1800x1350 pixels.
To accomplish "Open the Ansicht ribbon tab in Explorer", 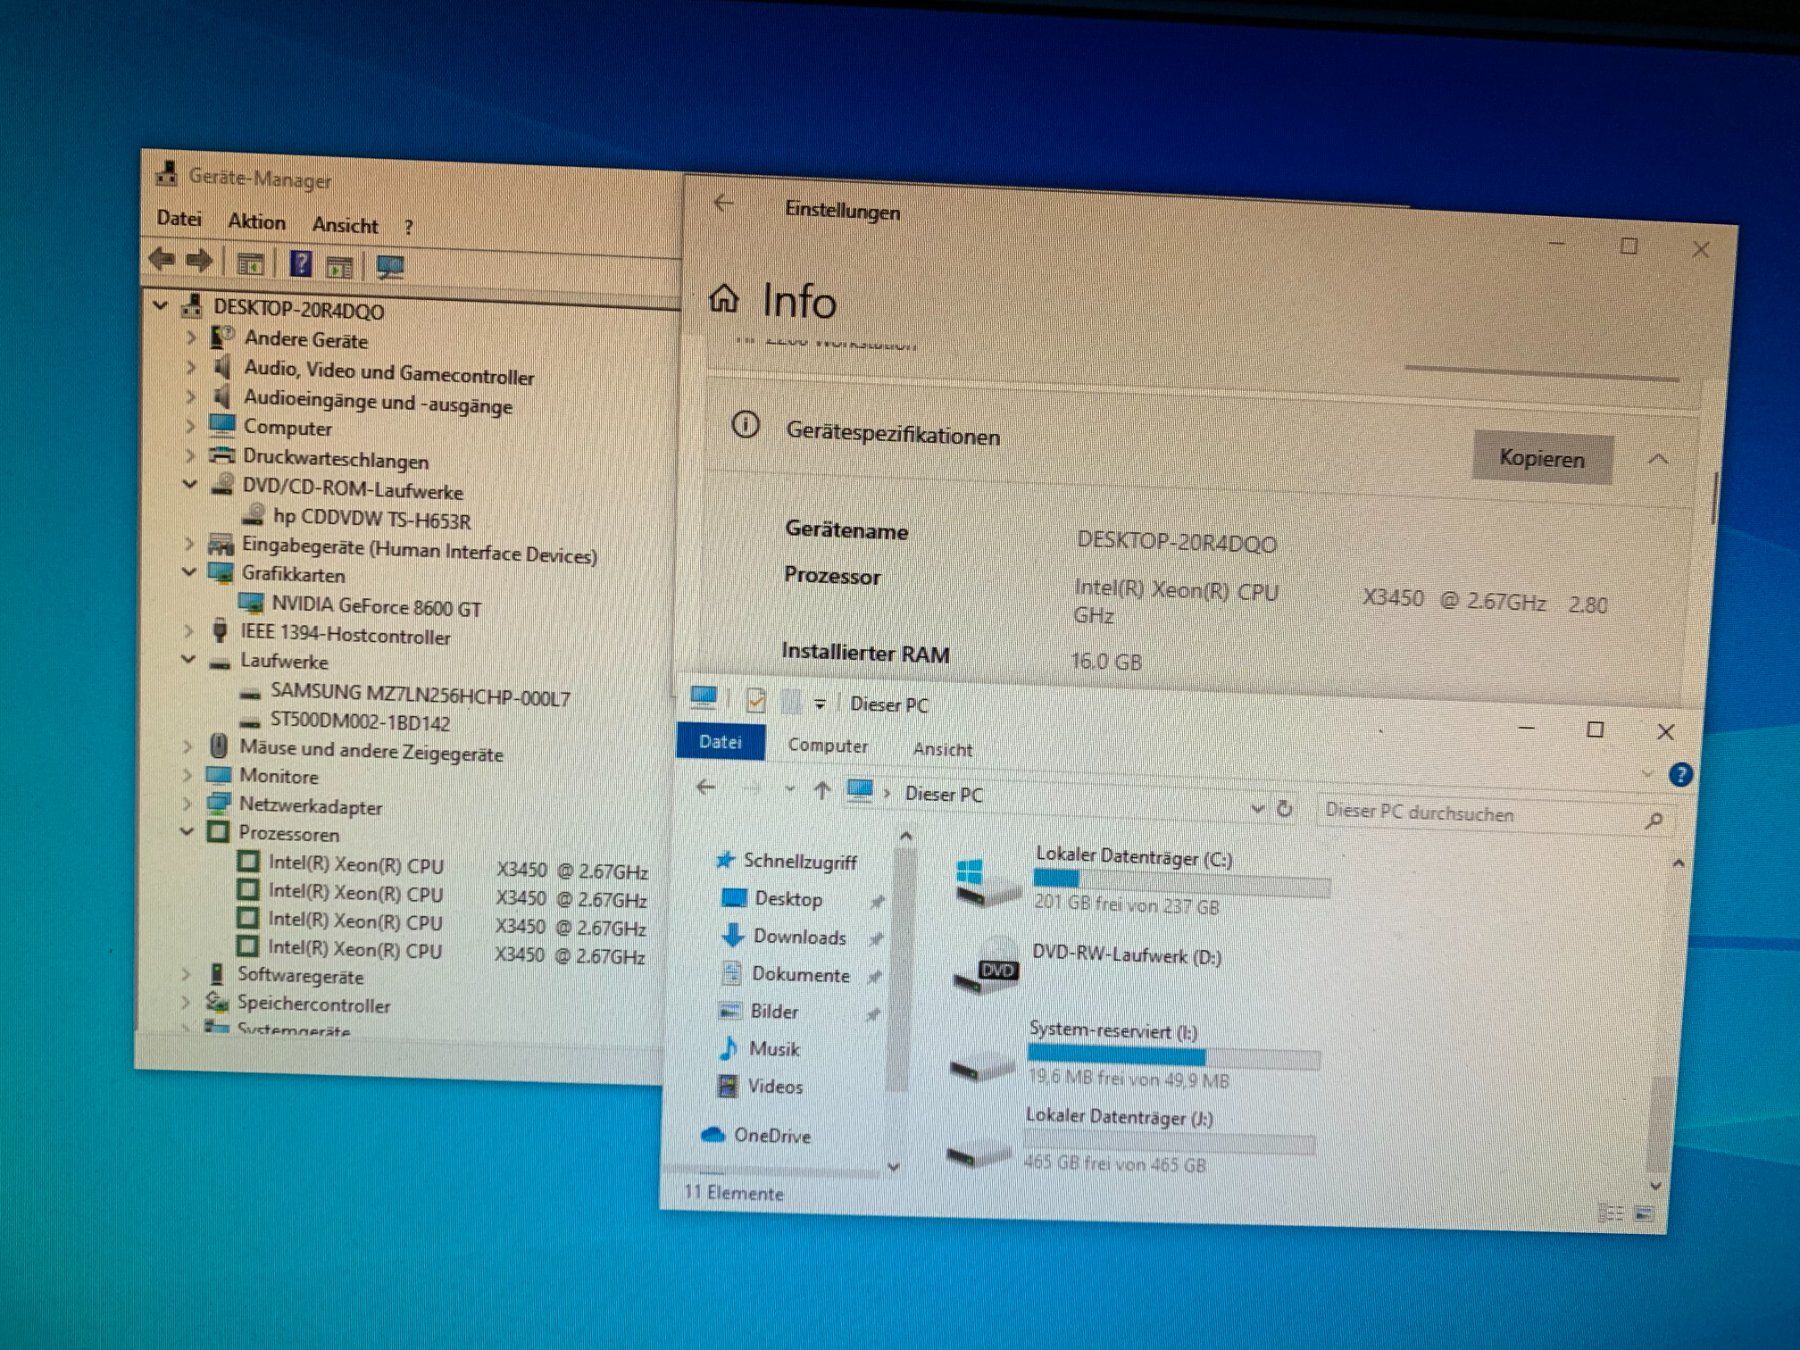I will pyautogui.click(x=942, y=749).
